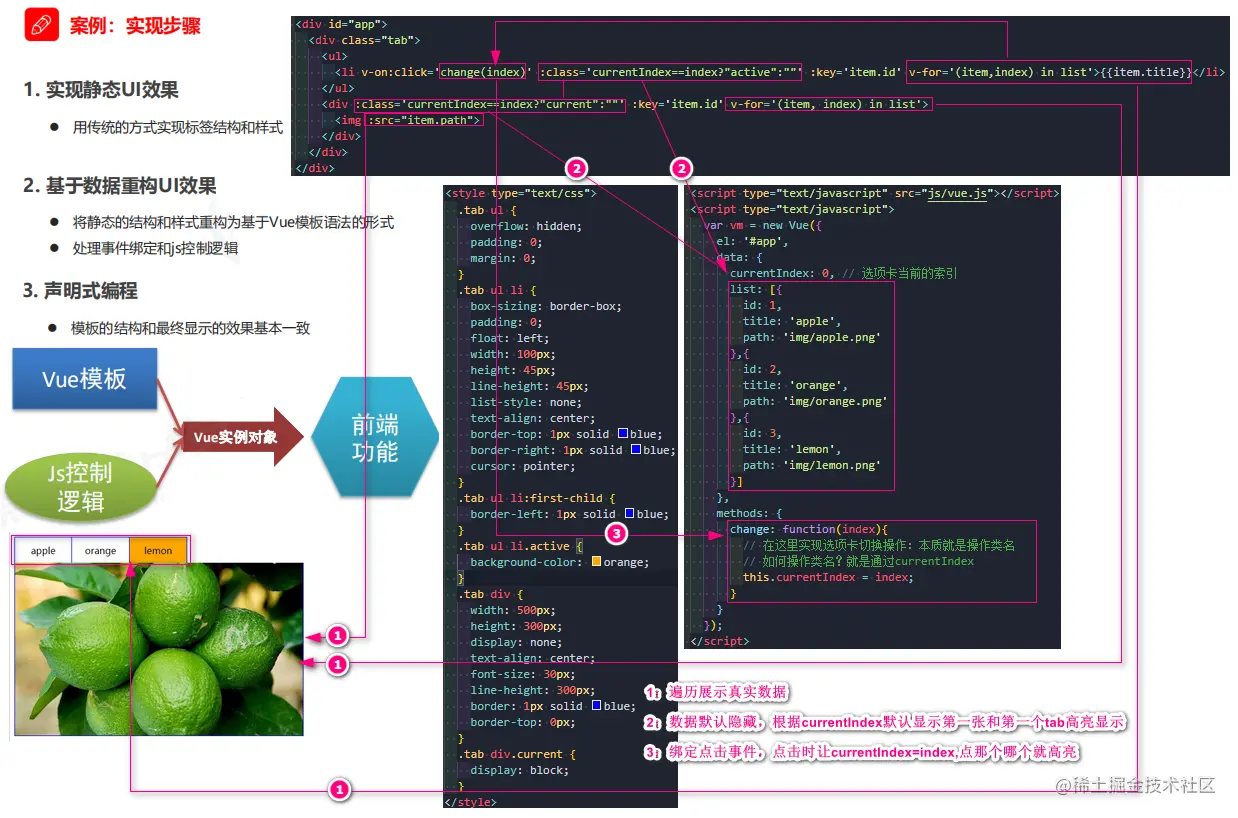Click the 'overflow: hidden;' CSS line

pyautogui.click(x=526, y=226)
